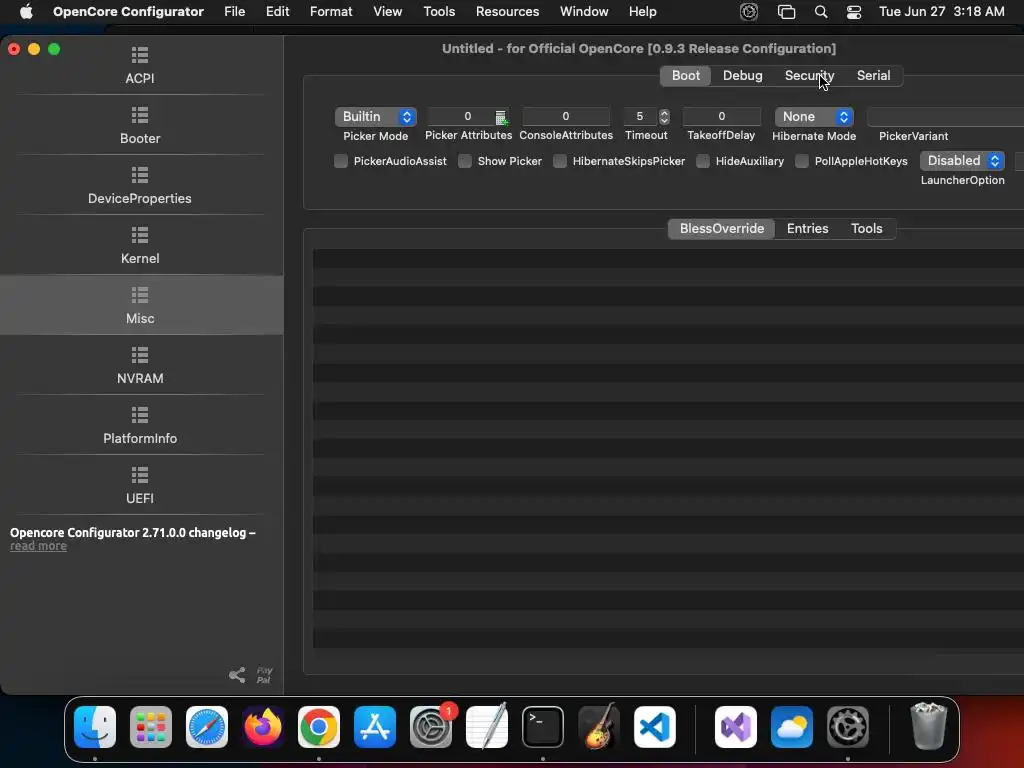Screen dimensions: 1024x768
Task: Open Finder from the Dock
Action: (95, 726)
